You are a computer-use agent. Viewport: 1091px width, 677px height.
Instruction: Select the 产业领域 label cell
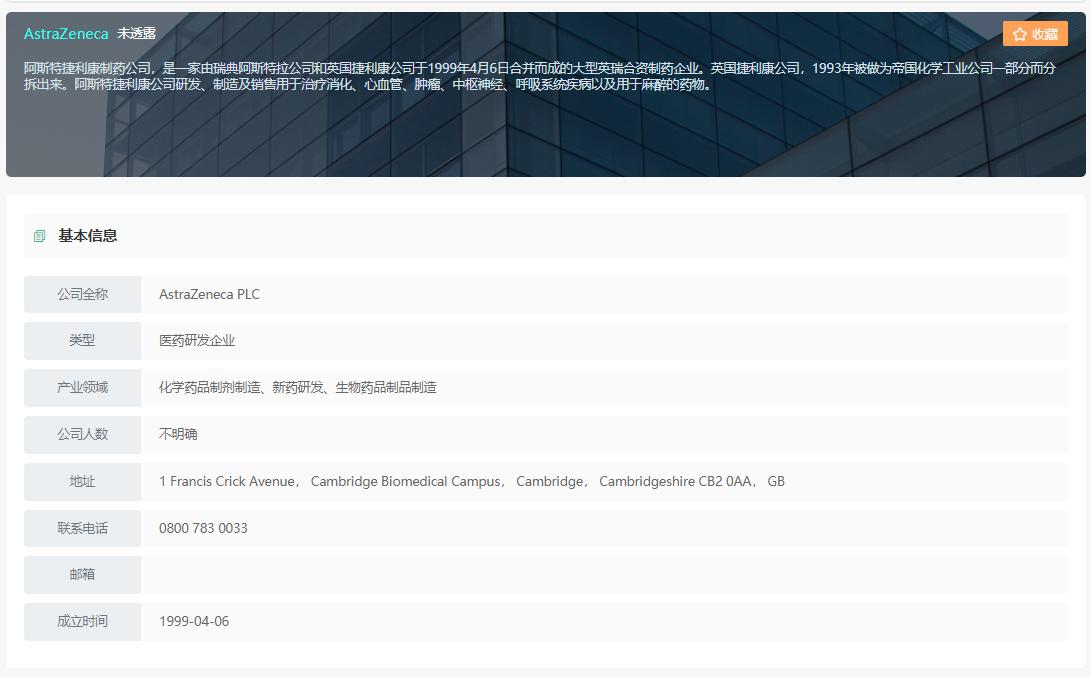[82, 387]
